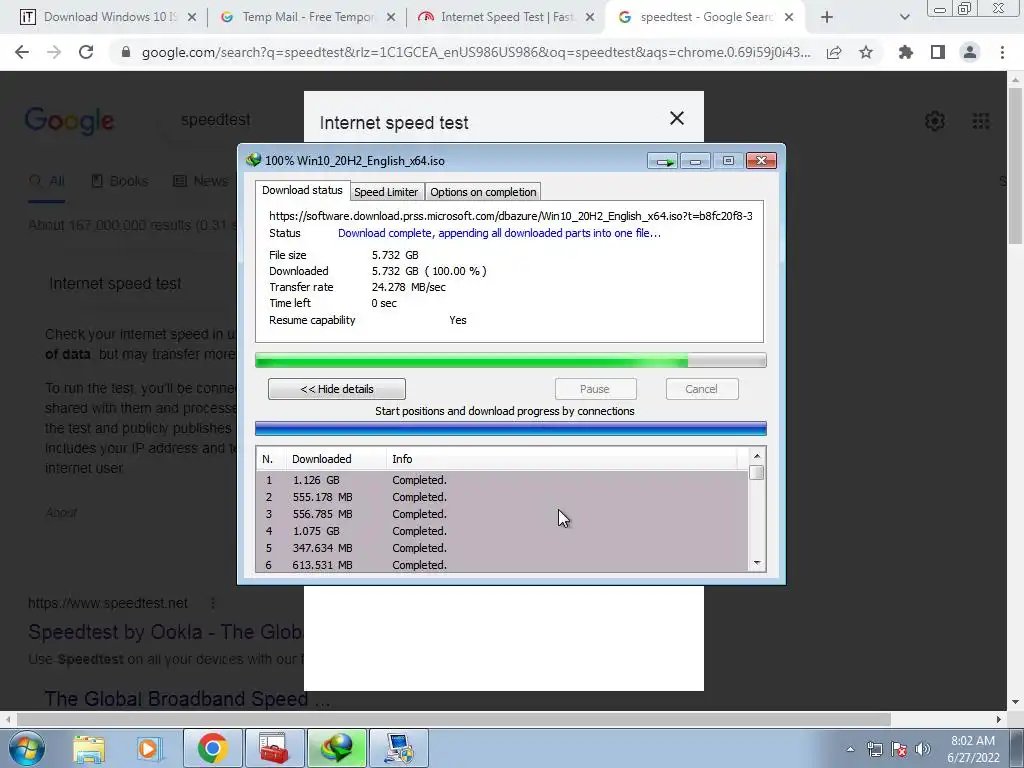Switch to the Temp Mail browser tab

coord(308,17)
